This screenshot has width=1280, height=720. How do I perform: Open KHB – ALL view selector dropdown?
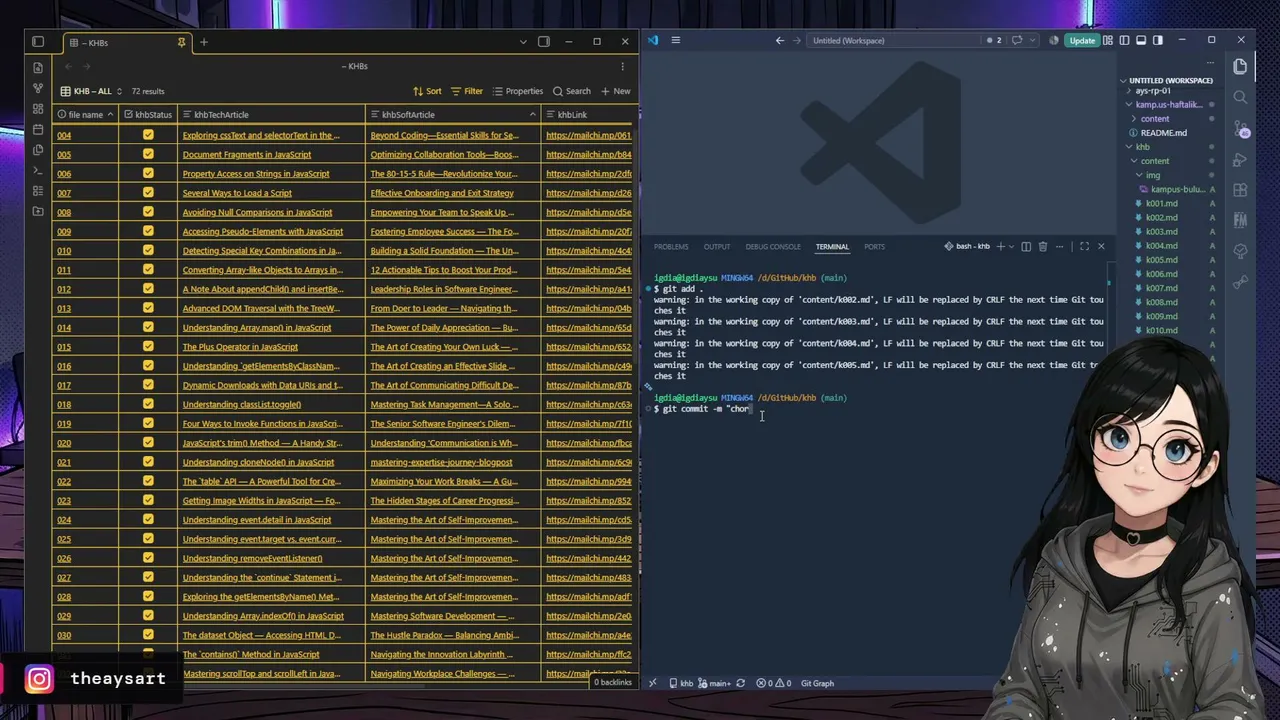click(x=91, y=91)
